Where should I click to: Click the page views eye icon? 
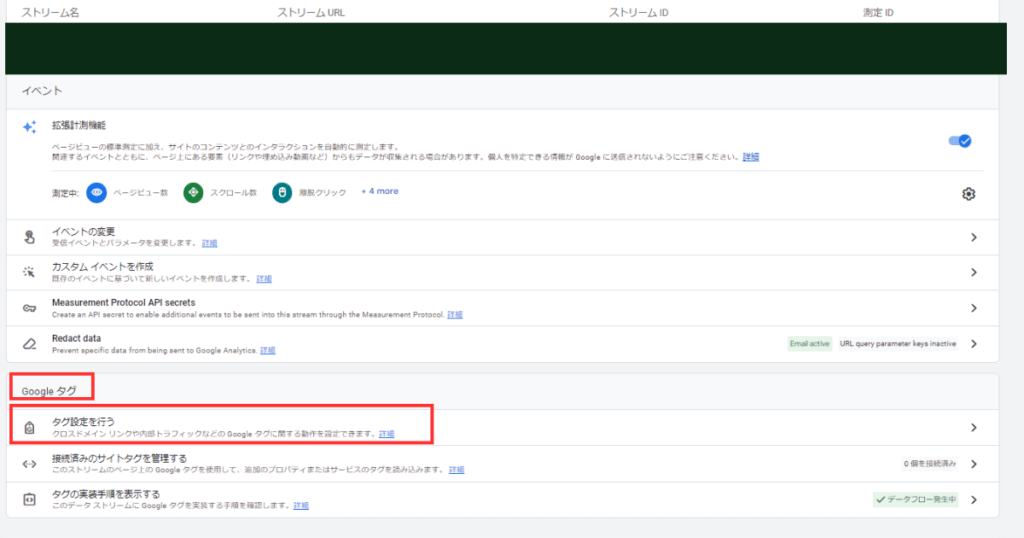(97, 193)
